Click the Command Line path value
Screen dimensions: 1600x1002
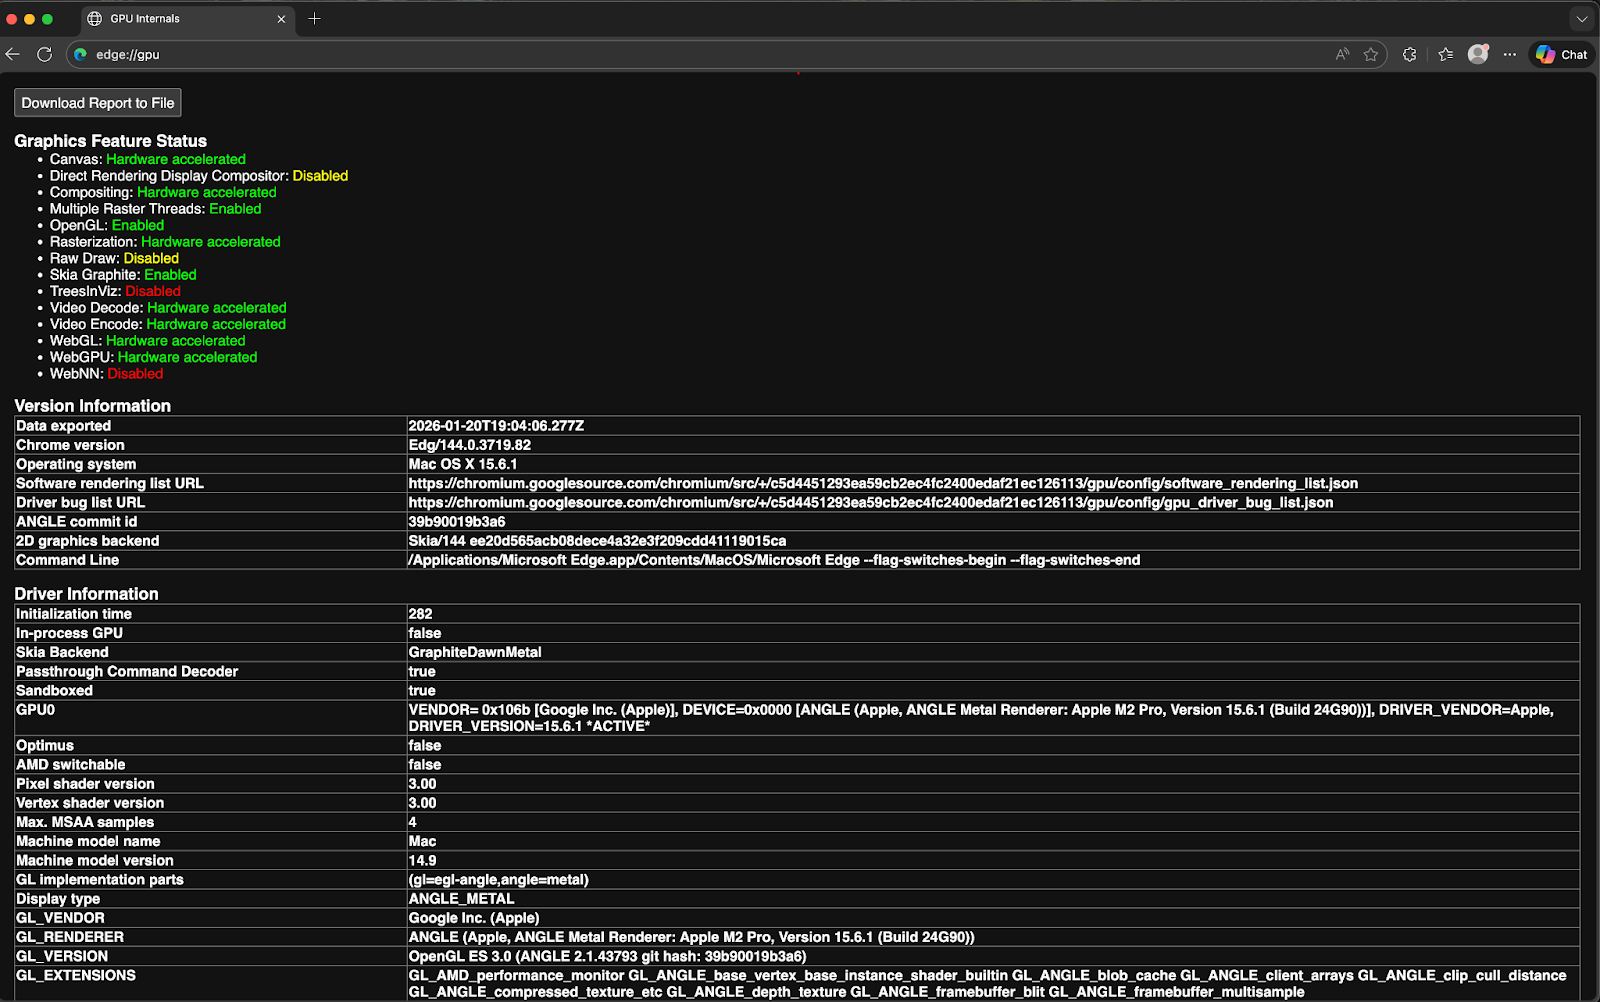click(x=773, y=560)
